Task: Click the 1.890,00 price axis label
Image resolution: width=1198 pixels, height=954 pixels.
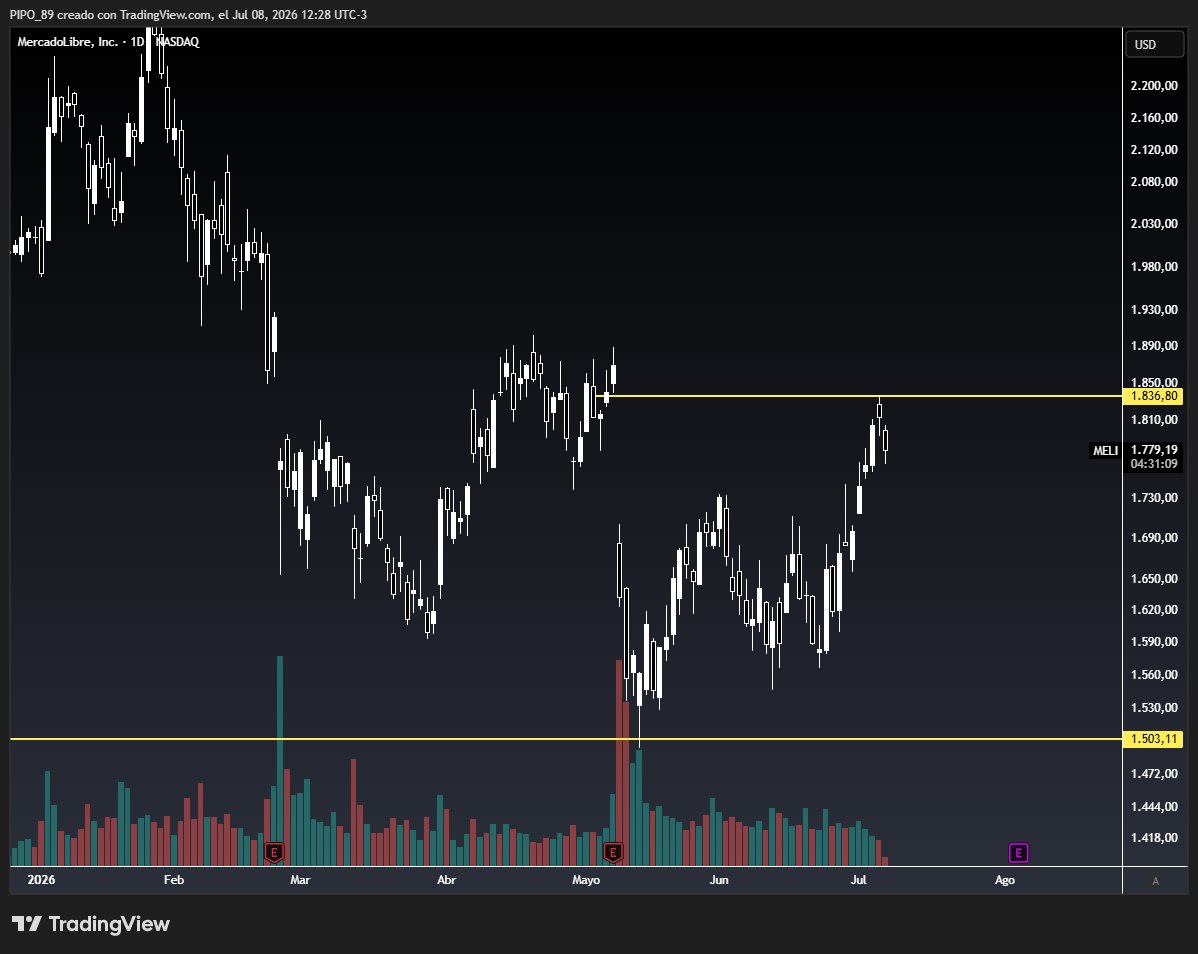Action: (1154, 345)
